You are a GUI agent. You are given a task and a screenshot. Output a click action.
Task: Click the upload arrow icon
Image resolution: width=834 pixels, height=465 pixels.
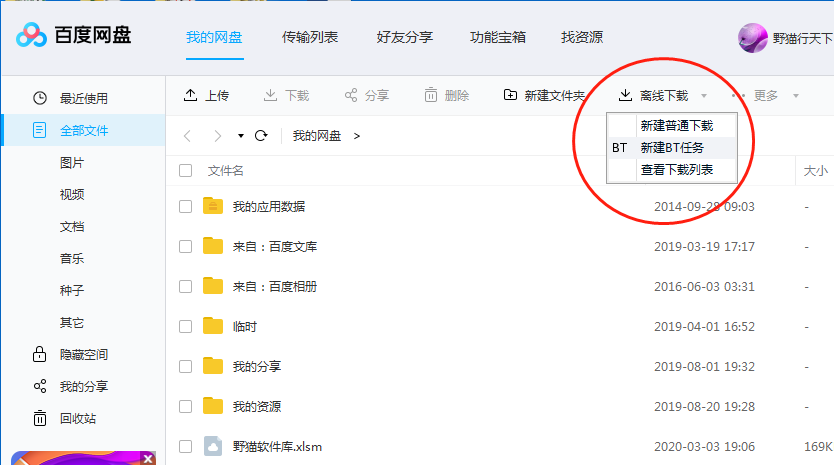[190, 95]
